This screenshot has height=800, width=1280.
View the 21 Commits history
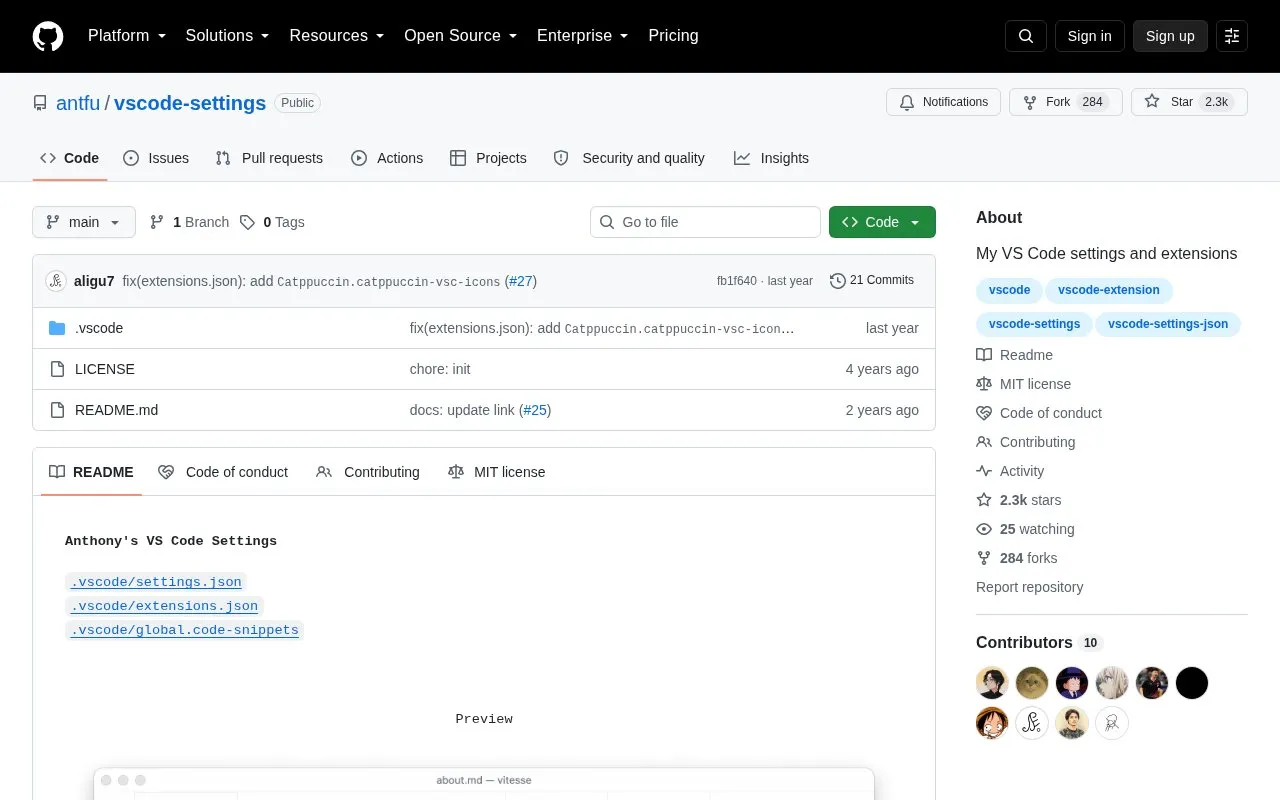[x=872, y=280]
